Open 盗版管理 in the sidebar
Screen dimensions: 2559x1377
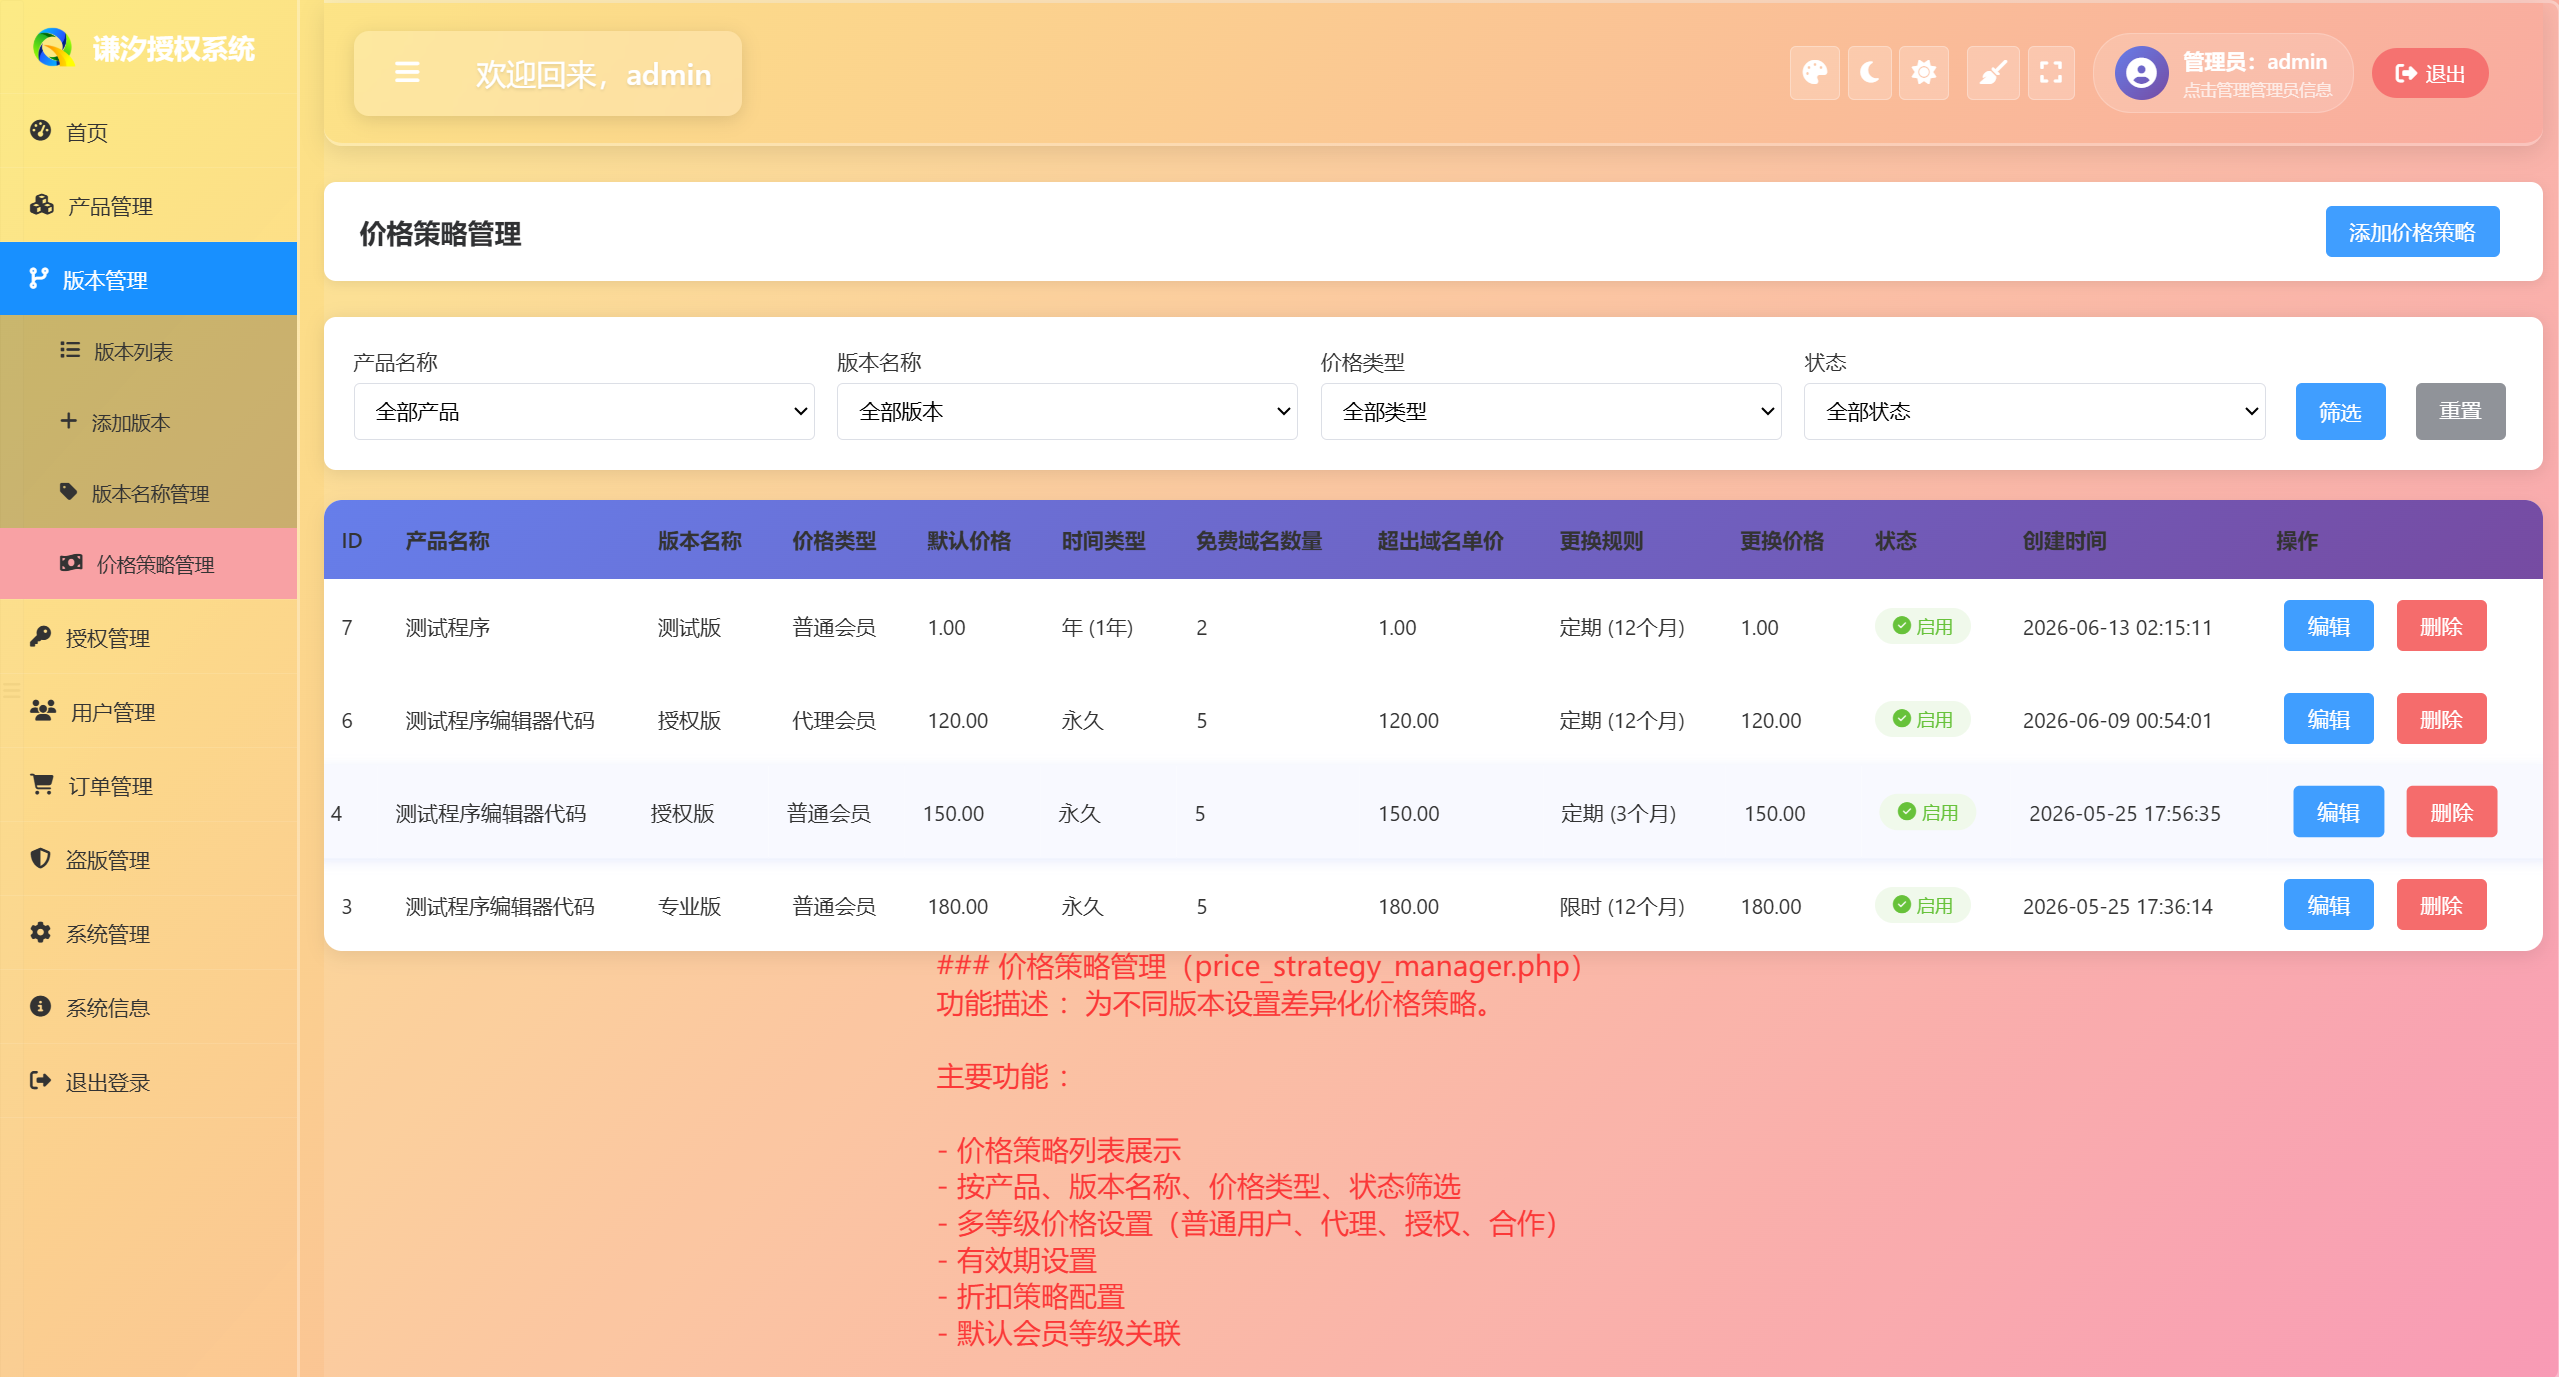tap(148, 860)
